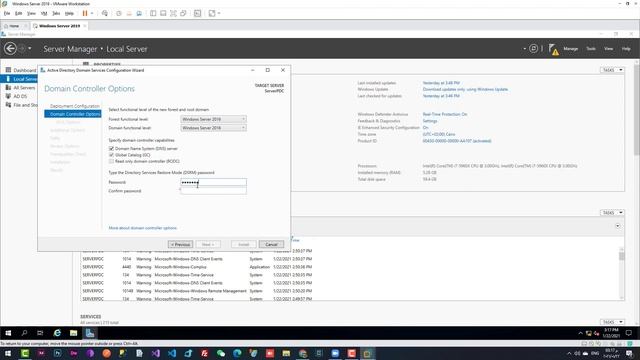
Task: Open VMware Edit menu
Action: tap(19, 13)
